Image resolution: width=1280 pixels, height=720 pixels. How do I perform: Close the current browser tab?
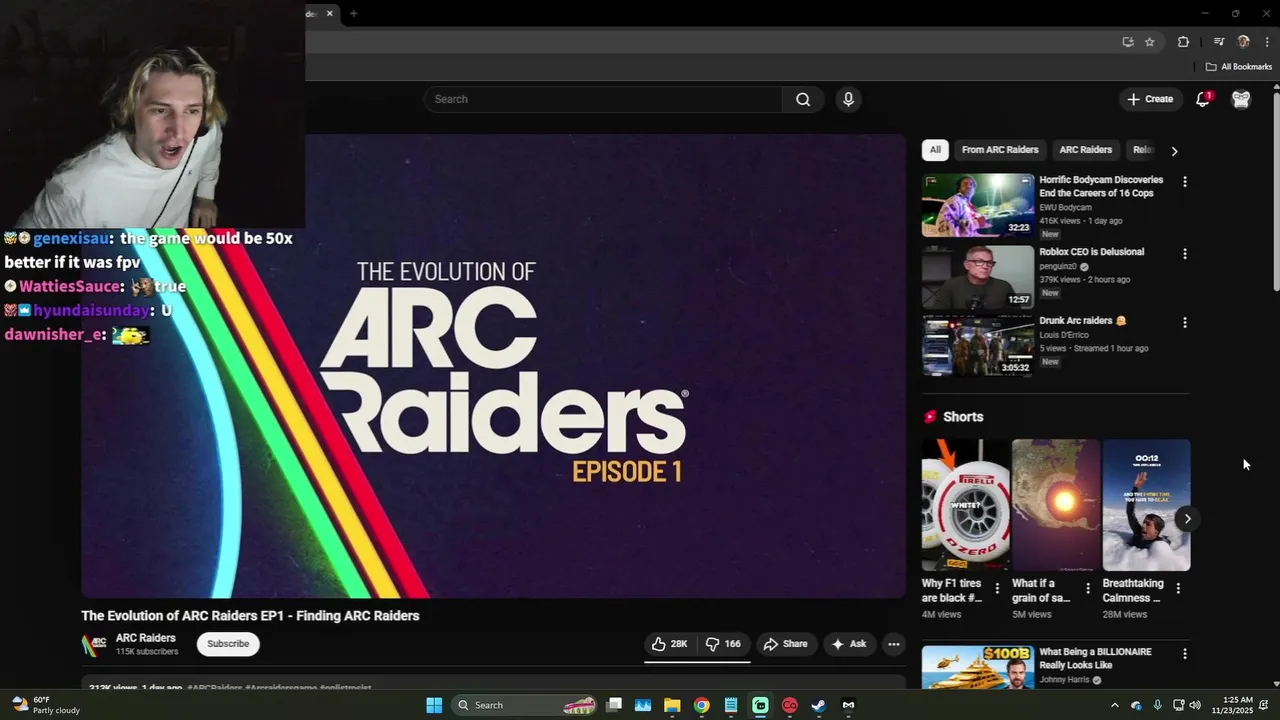[x=329, y=13]
